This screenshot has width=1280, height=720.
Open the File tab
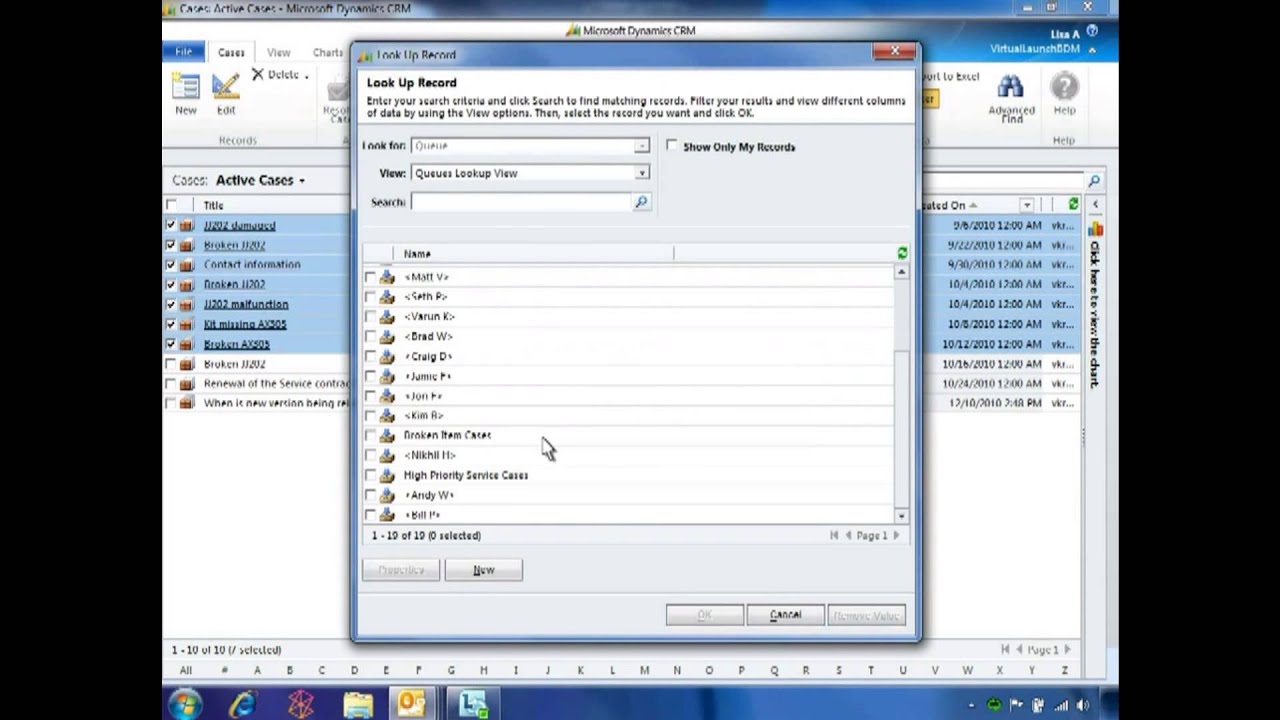(184, 52)
